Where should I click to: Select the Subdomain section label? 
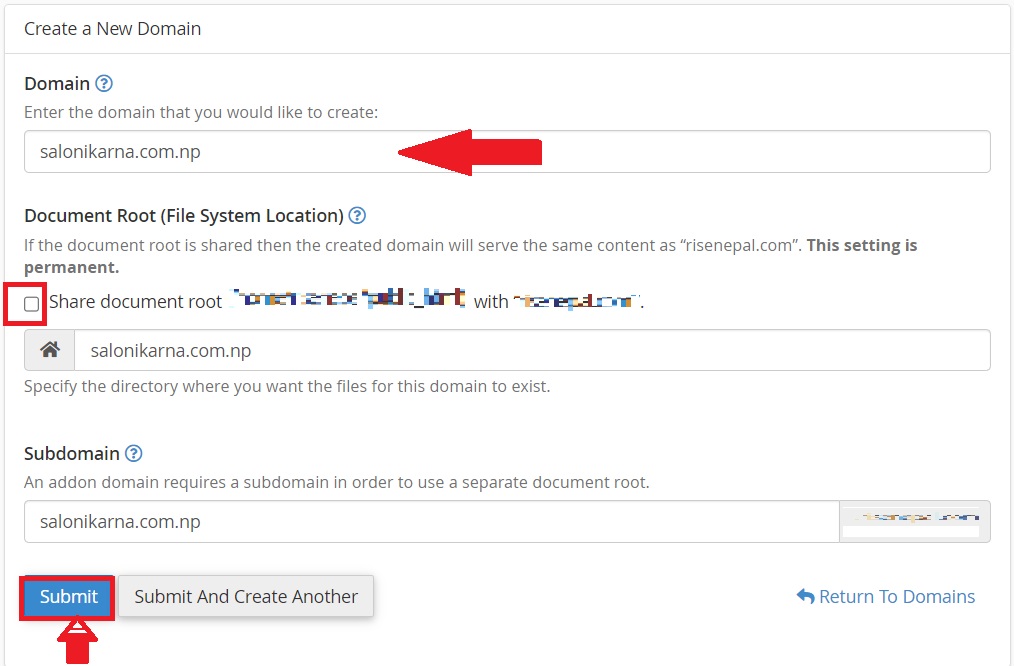[x=72, y=453]
